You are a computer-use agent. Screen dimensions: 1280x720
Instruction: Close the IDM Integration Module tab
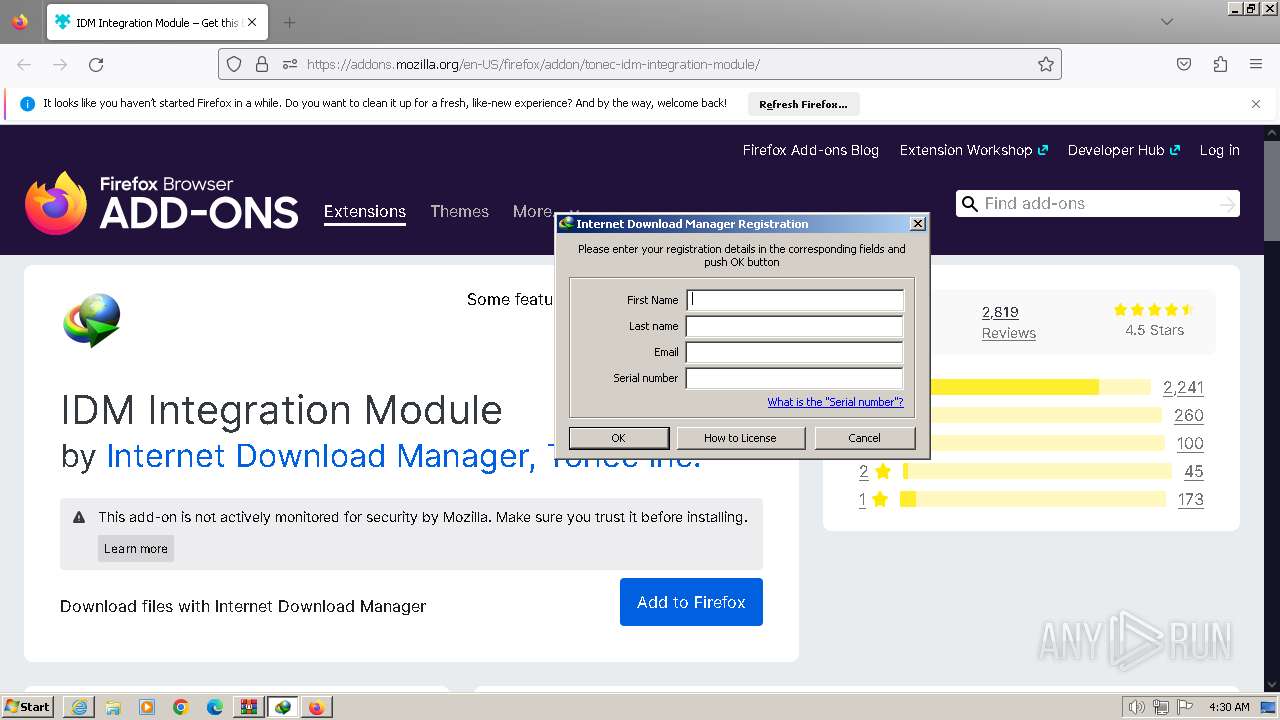click(x=252, y=22)
